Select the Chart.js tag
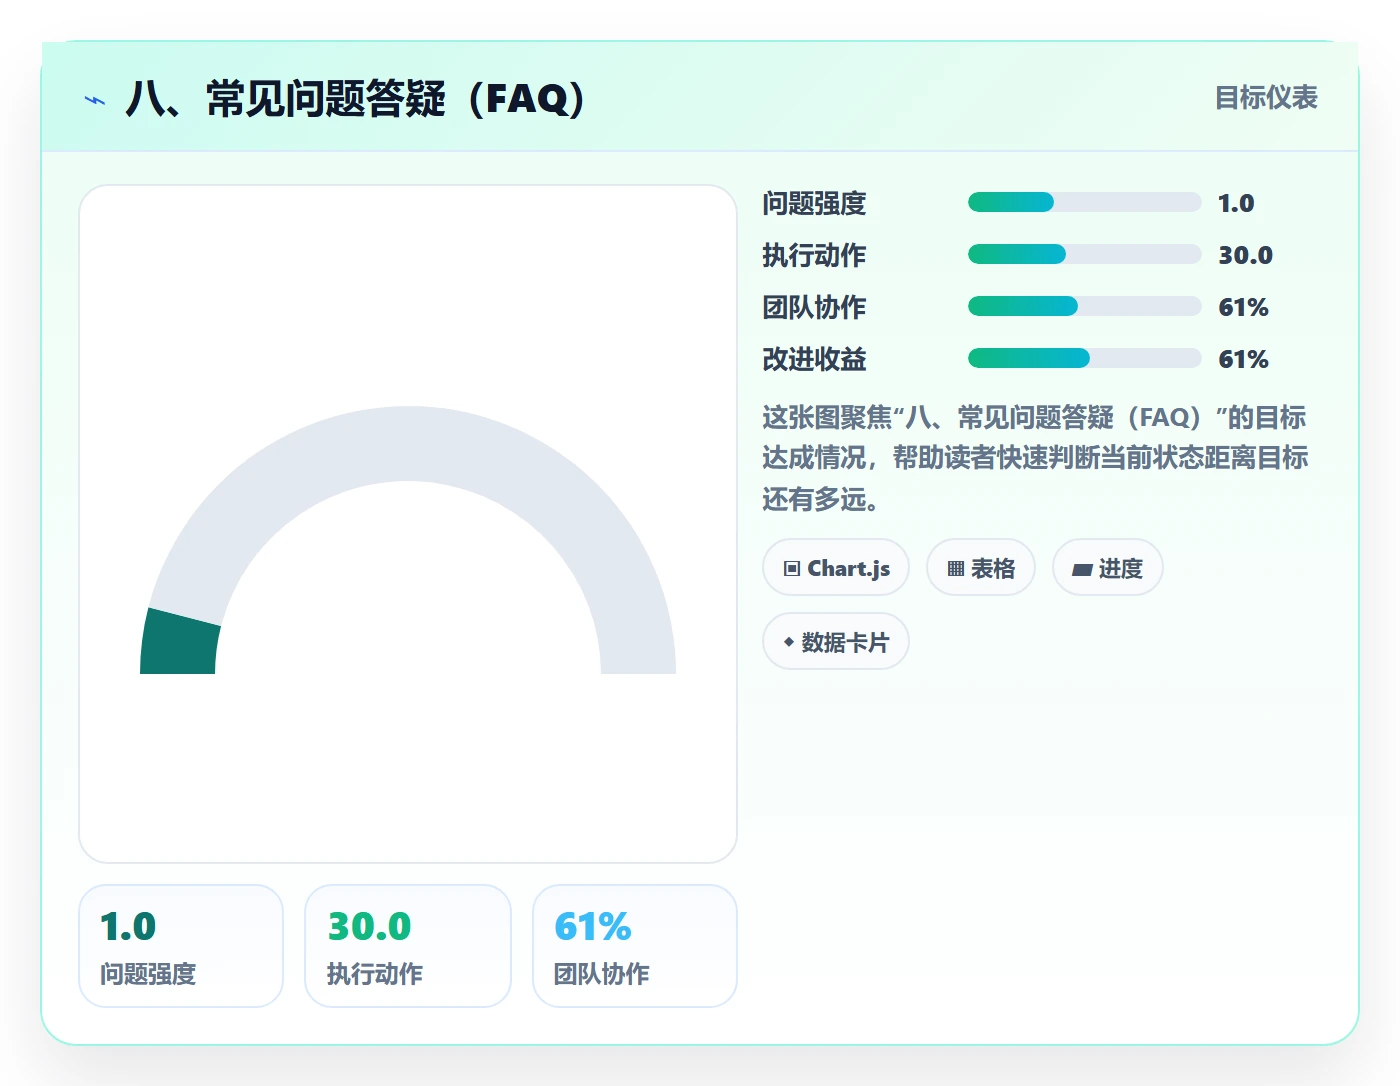 [x=836, y=567]
